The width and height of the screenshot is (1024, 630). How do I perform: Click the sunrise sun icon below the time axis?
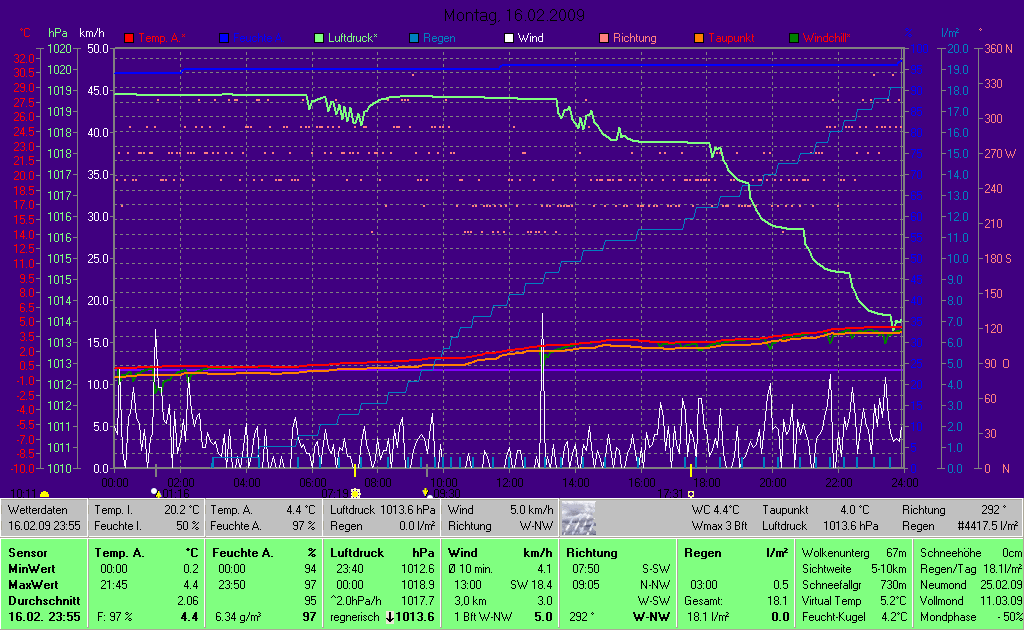click(355, 493)
